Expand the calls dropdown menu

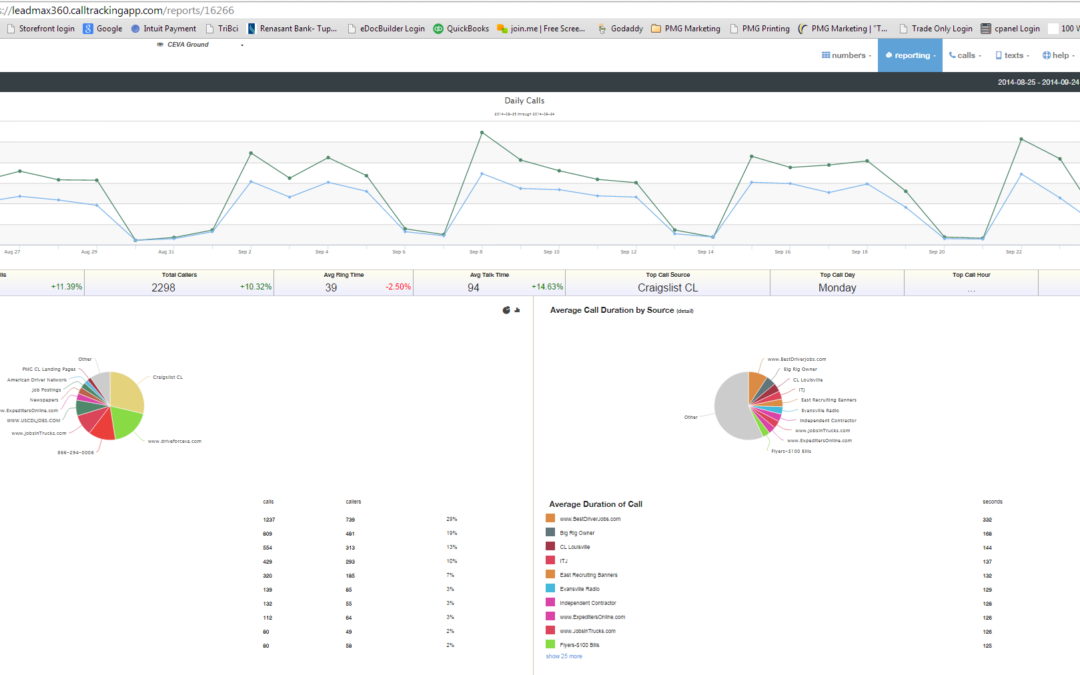click(965, 56)
